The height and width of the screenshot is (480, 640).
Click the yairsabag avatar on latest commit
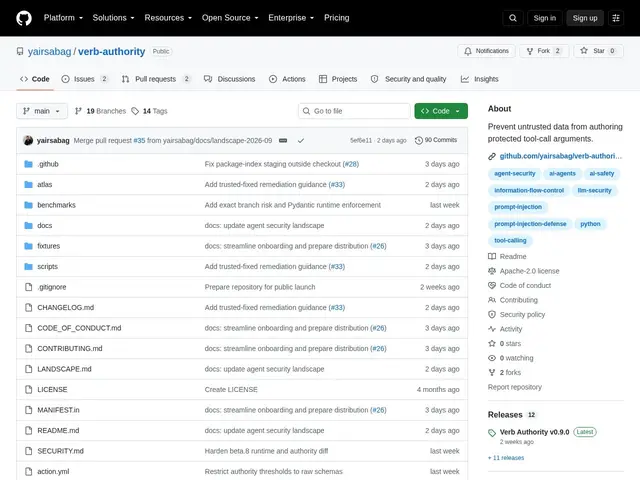click(x=28, y=140)
